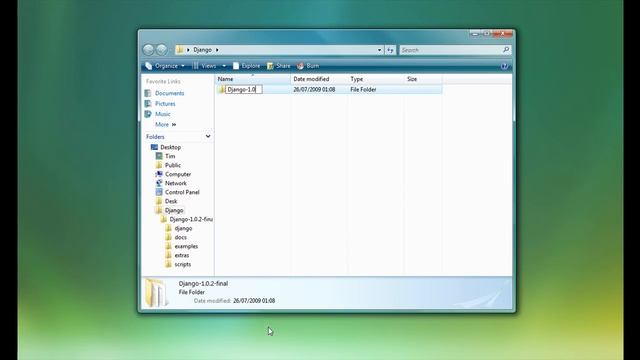Click the Pictures icon in Favorite Links
Image resolution: width=640 pixels, height=360 pixels.
148,104
